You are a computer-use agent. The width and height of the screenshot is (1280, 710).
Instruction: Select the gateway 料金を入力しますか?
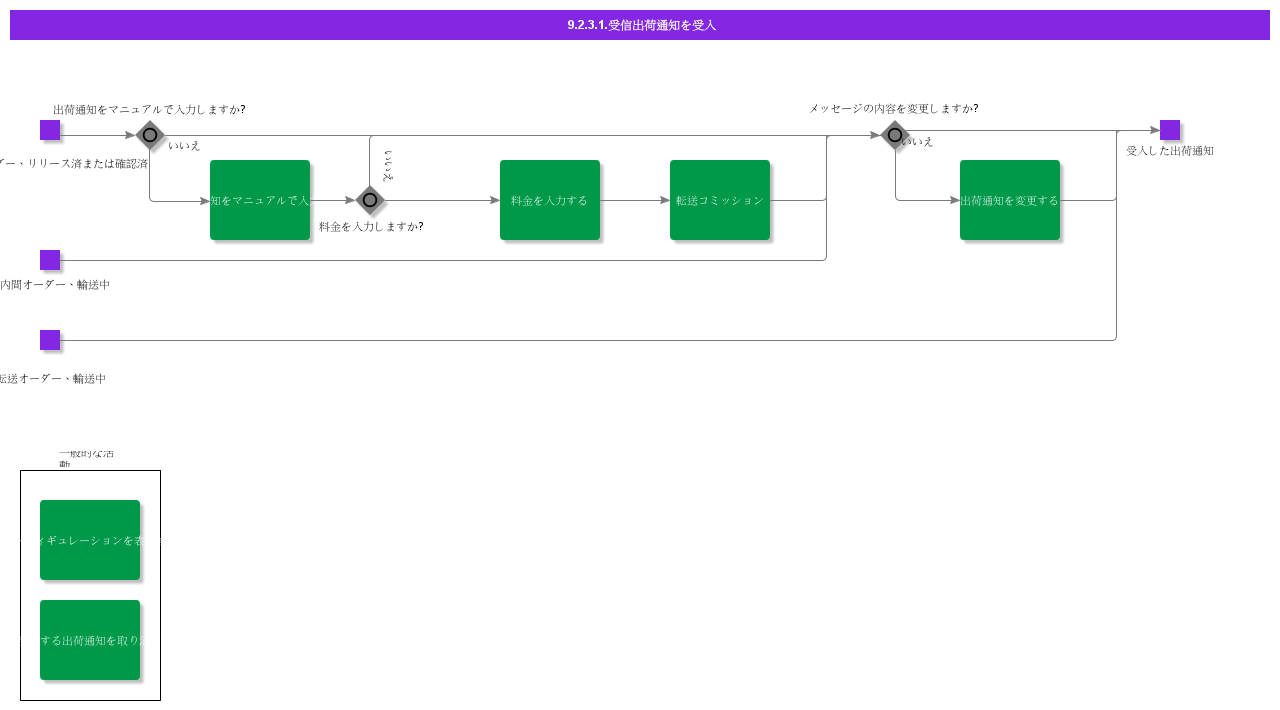370,200
